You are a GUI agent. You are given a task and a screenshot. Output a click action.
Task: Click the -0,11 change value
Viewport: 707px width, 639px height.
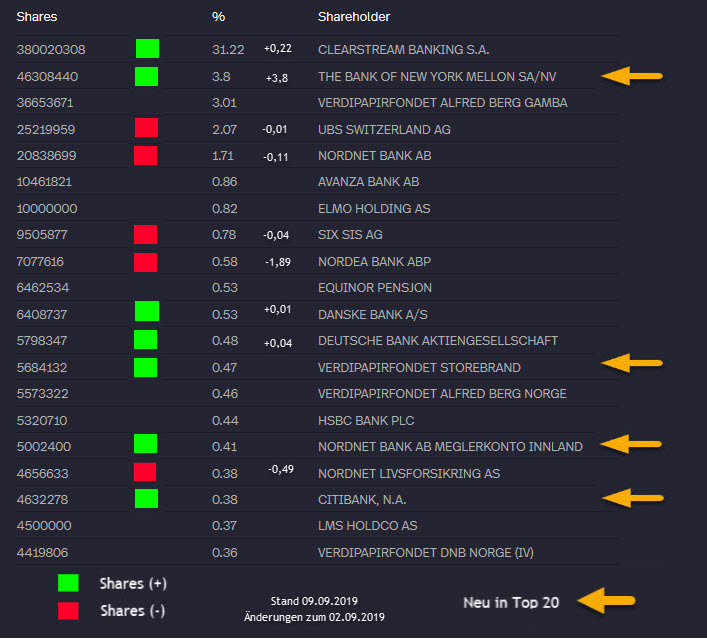pyautogui.click(x=275, y=157)
